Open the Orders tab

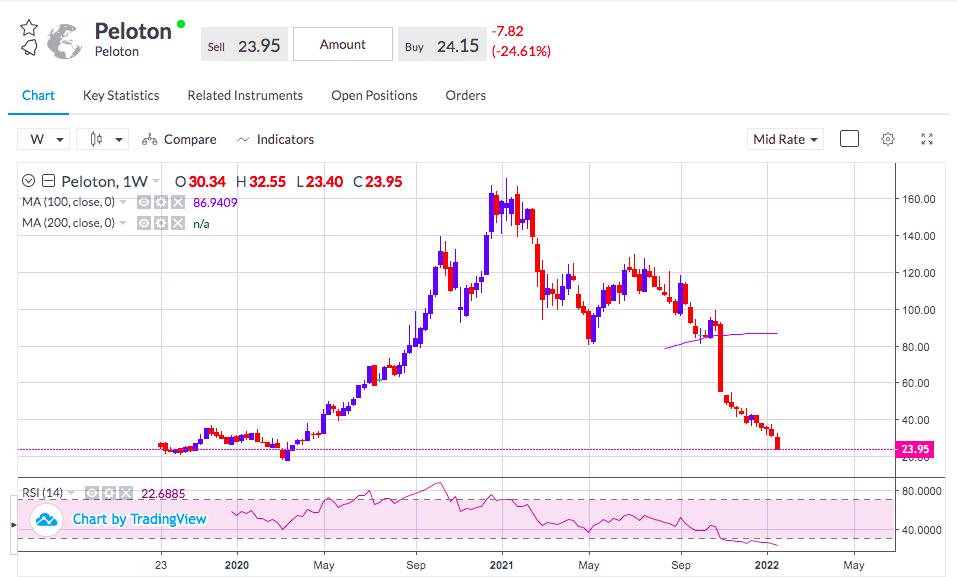[x=466, y=95]
